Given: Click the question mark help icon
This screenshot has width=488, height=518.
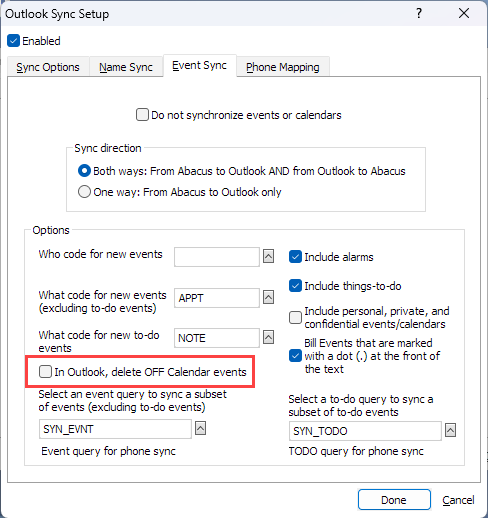Looking at the screenshot, I should (x=419, y=13).
